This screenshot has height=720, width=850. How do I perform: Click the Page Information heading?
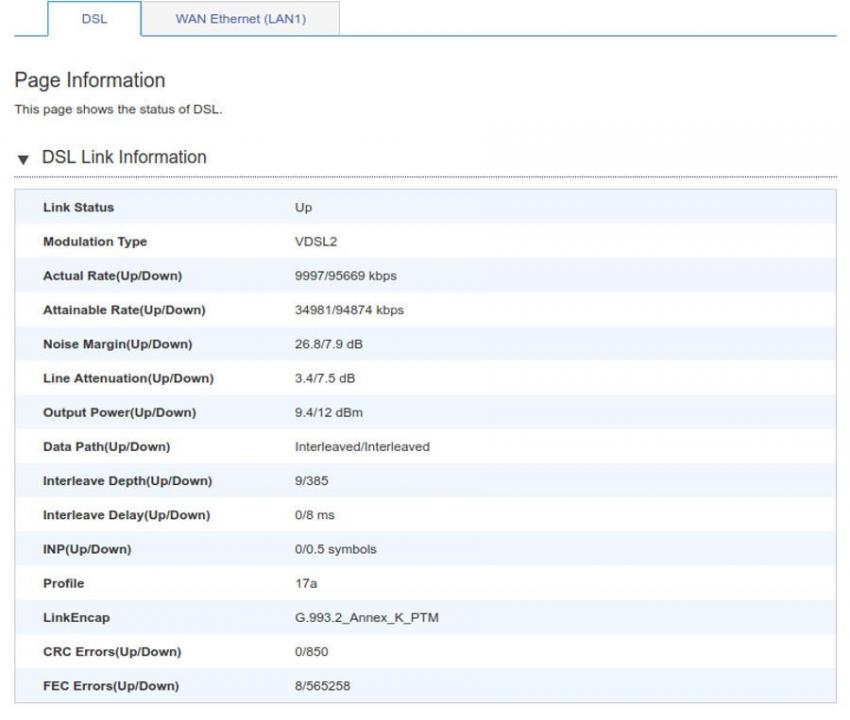coord(89,80)
